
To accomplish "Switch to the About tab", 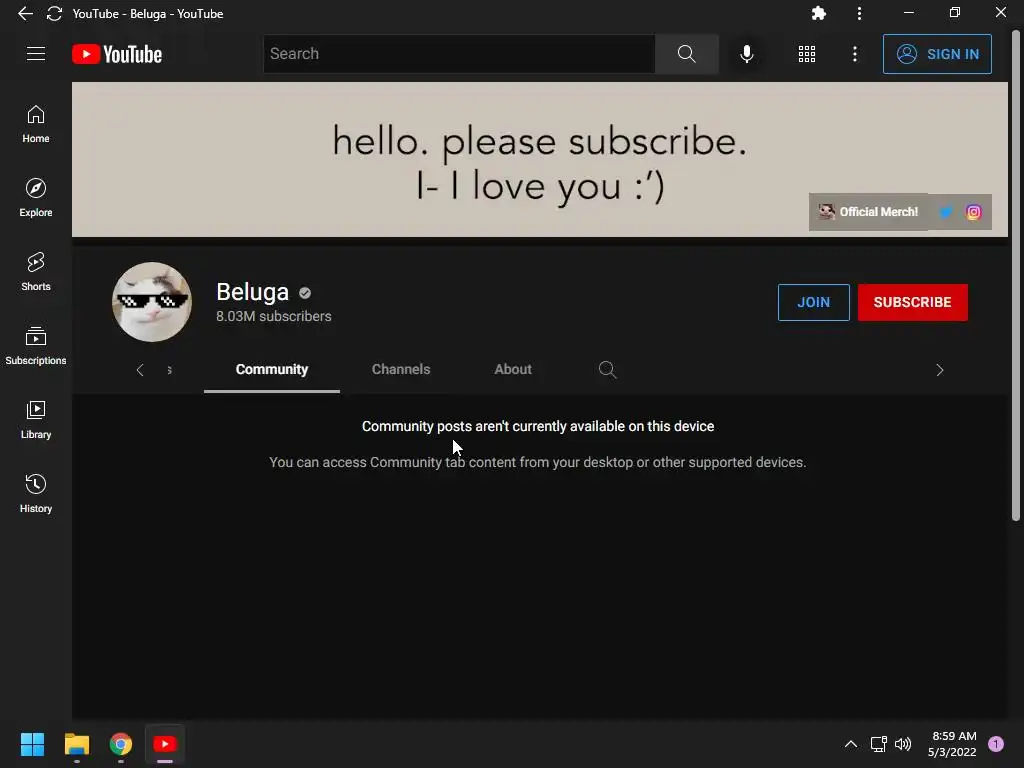I will coord(513,370).
